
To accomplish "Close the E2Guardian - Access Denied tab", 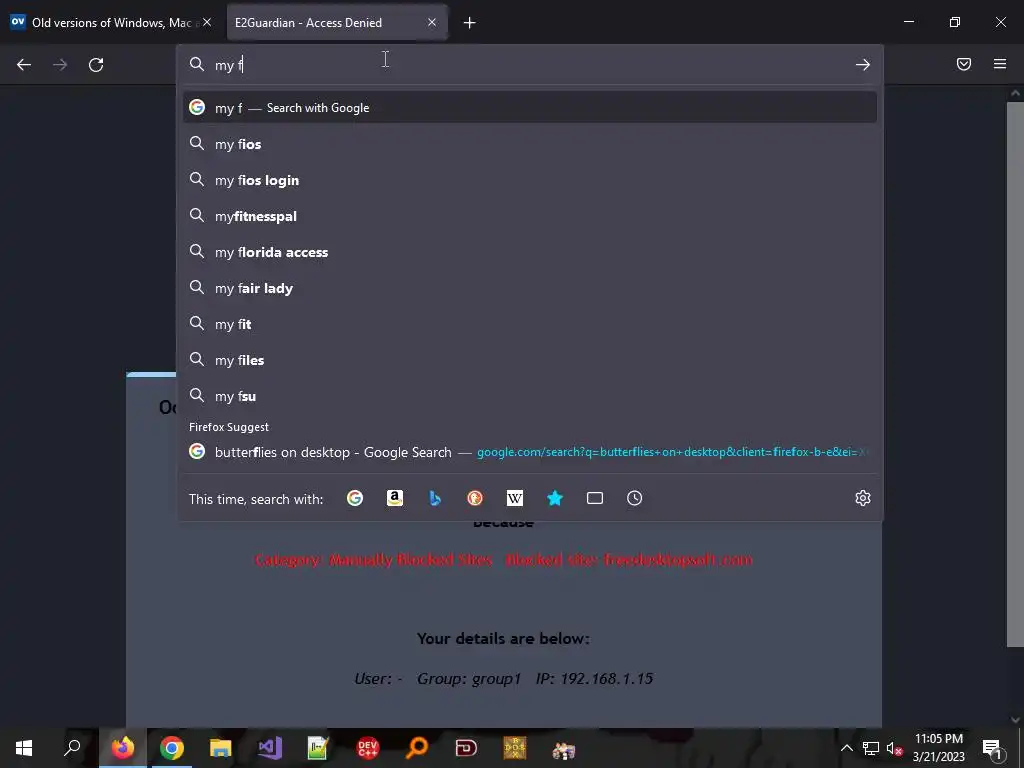I will click(x=432, y=22).
